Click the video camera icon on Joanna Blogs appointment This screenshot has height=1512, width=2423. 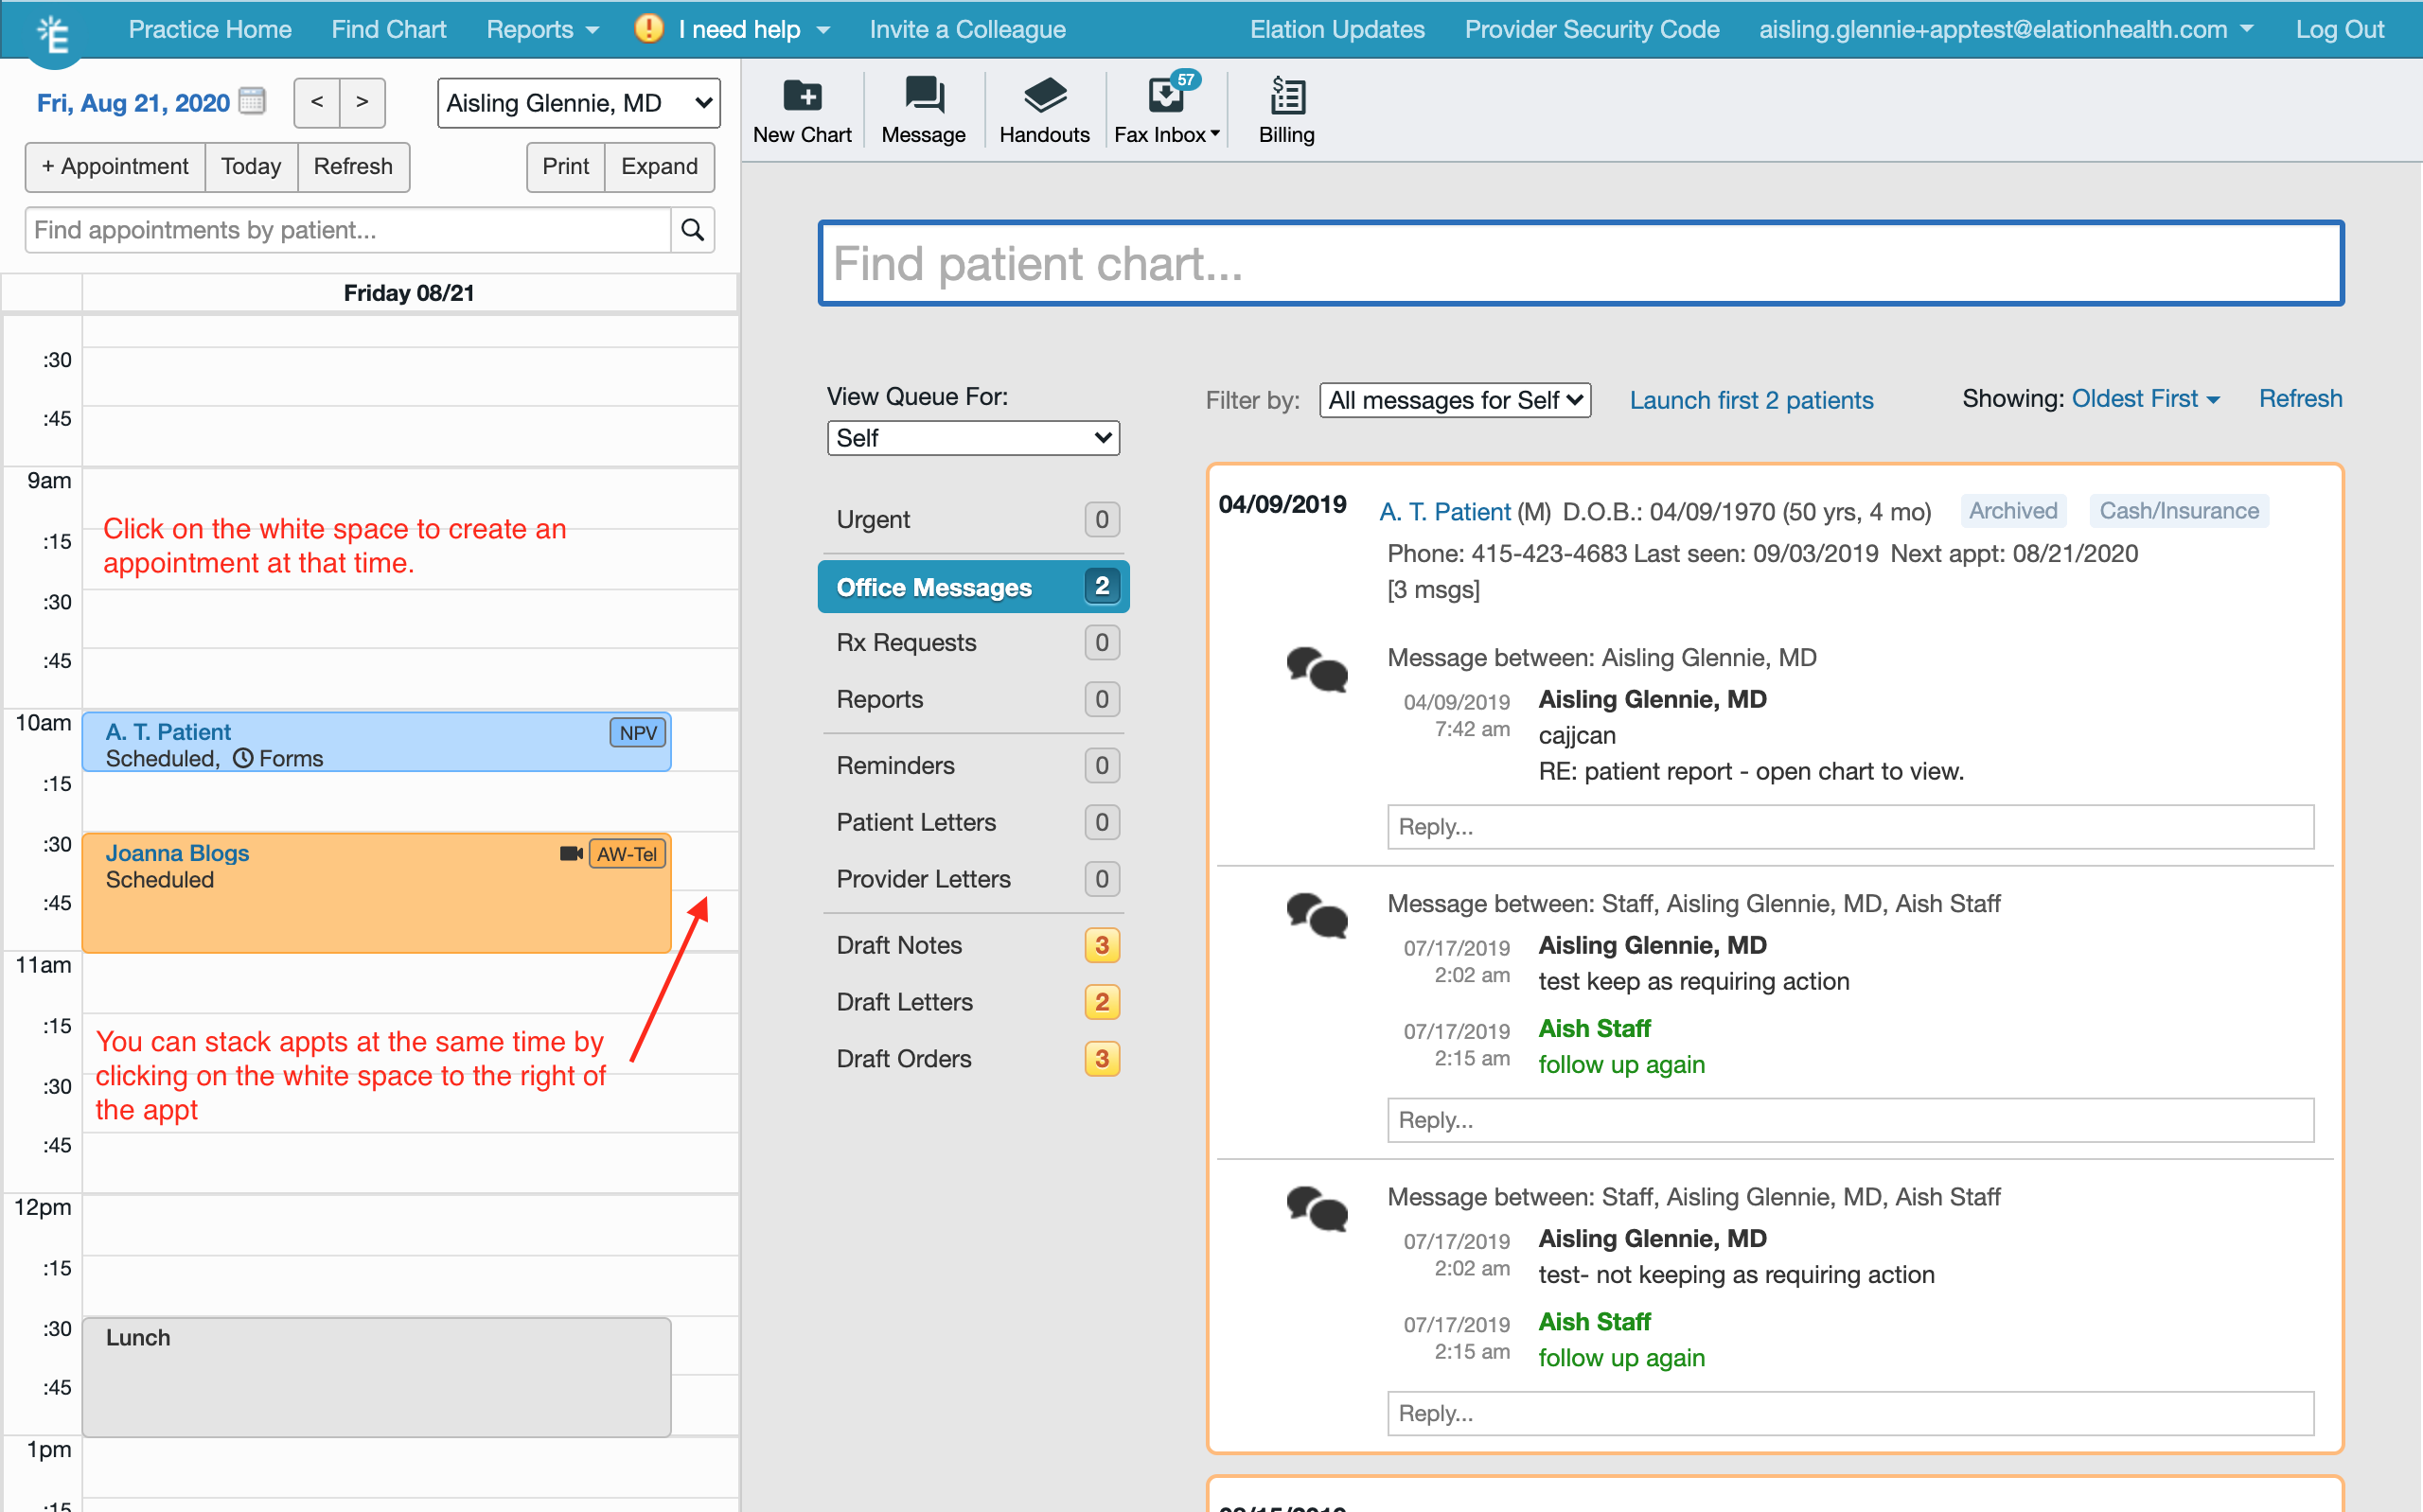pyautogui.click(x=569, y=854)
